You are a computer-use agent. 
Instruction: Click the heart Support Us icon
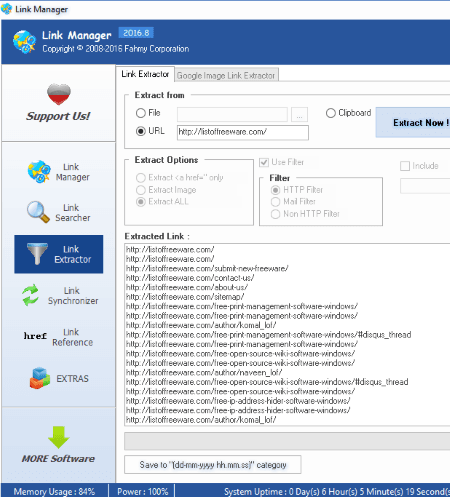tap(59, 94)
